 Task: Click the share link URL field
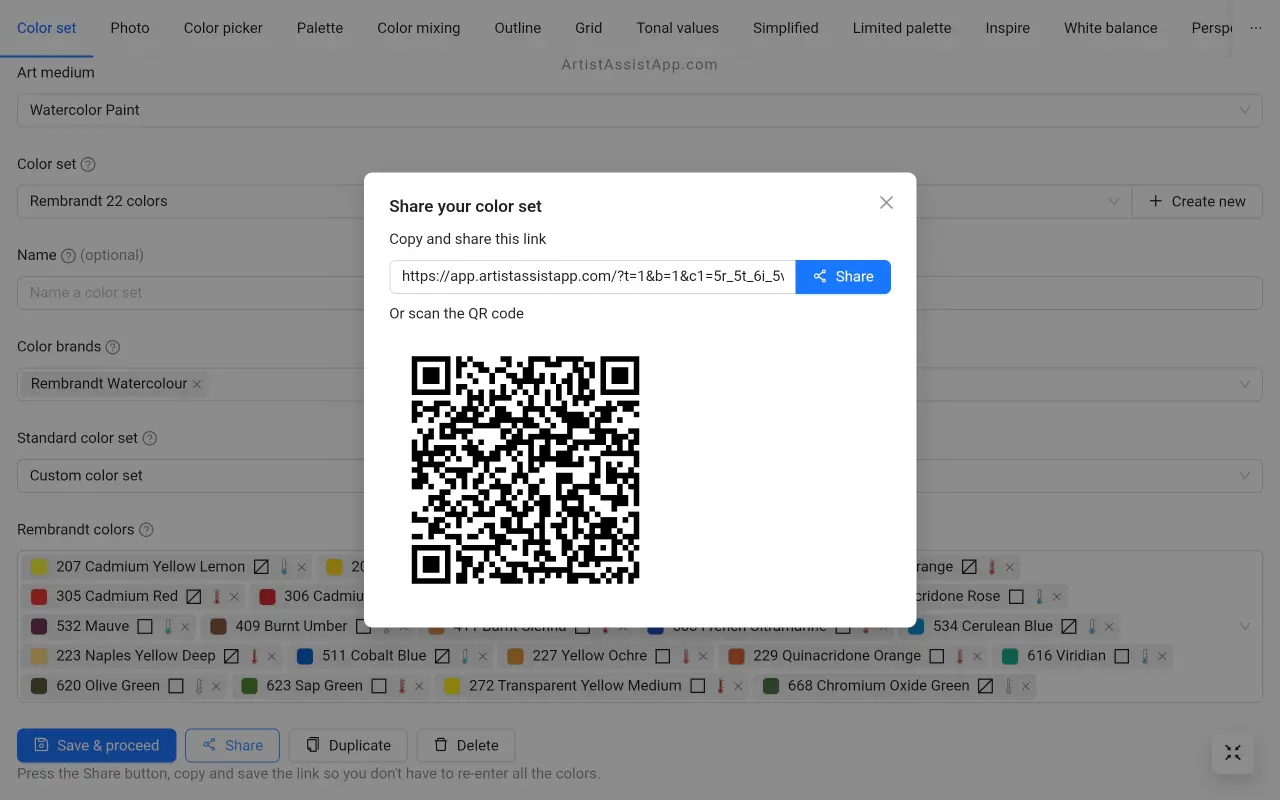coord(592,277)
